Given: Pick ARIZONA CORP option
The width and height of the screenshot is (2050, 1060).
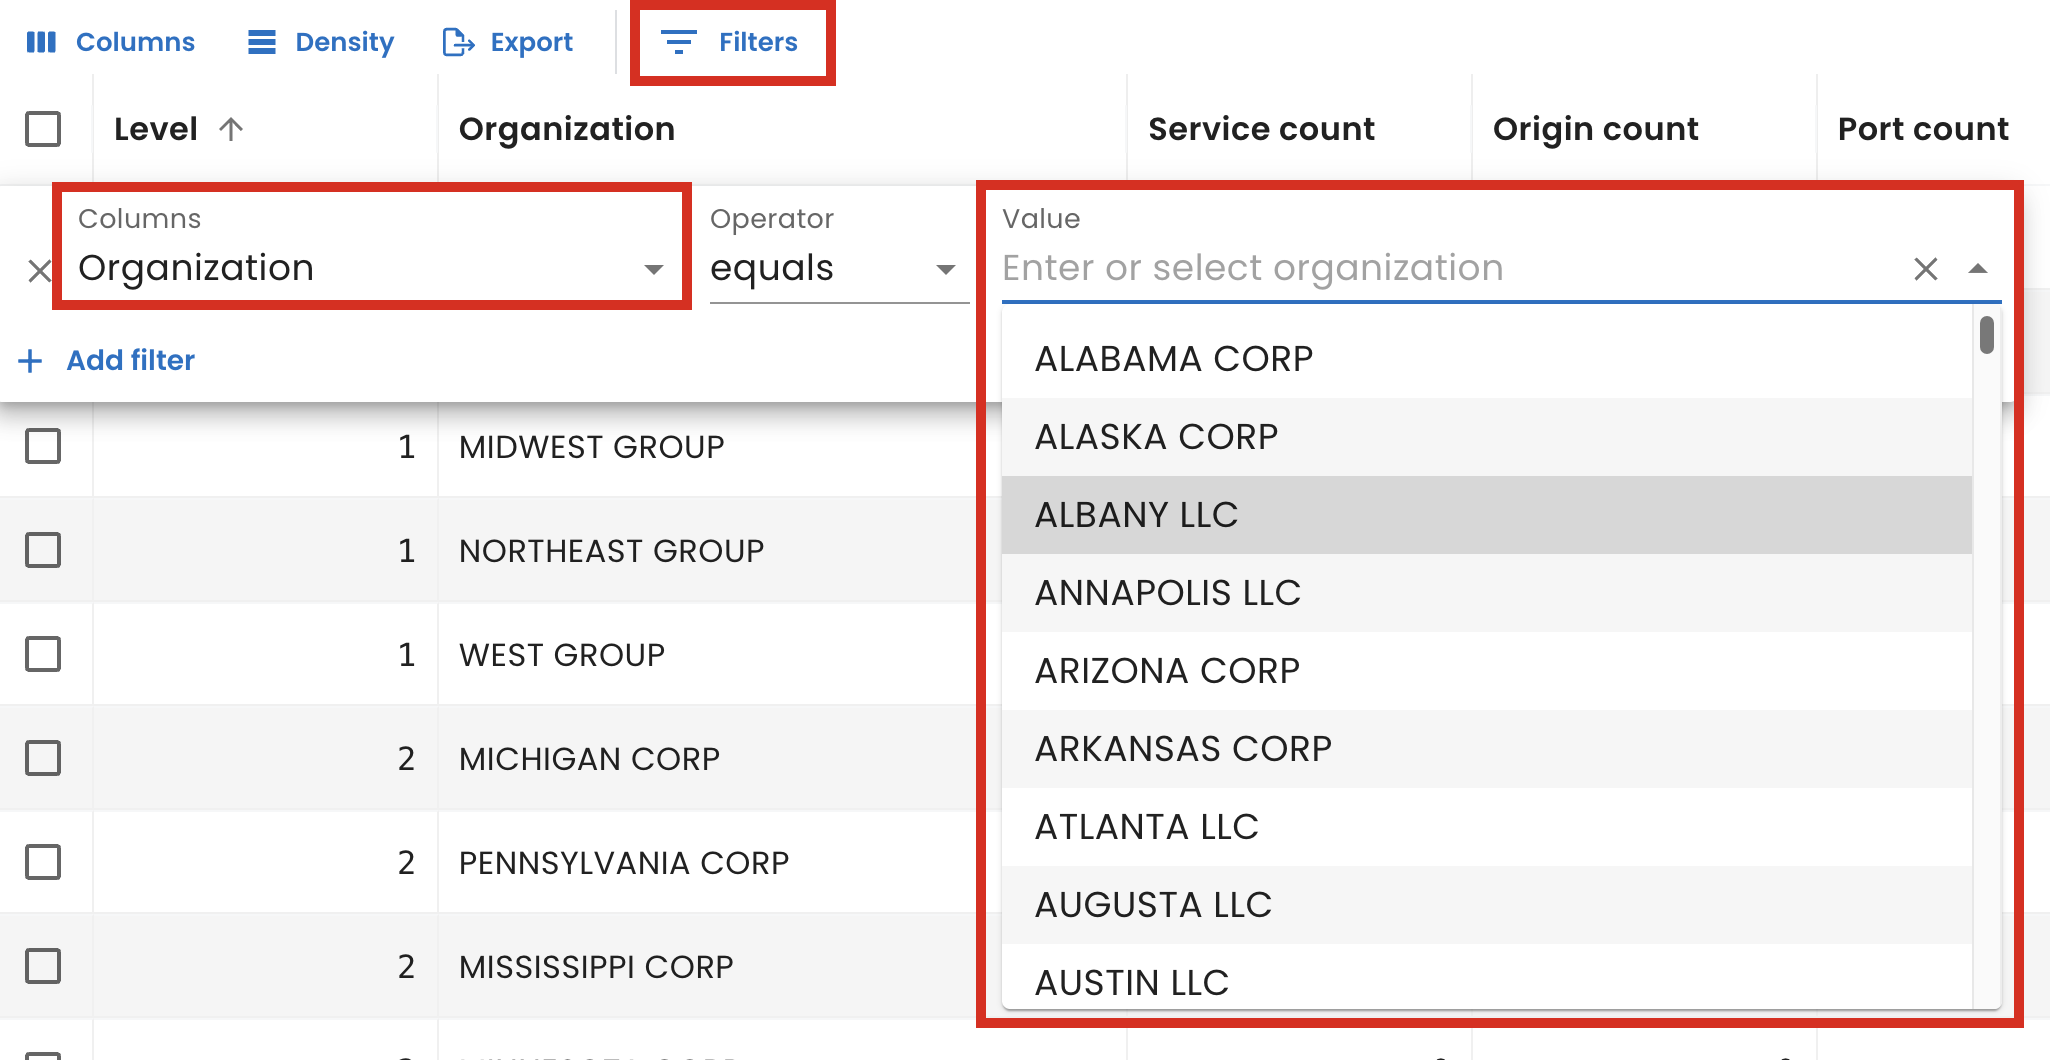Looking at the screenshot, I should [1487, 671].
